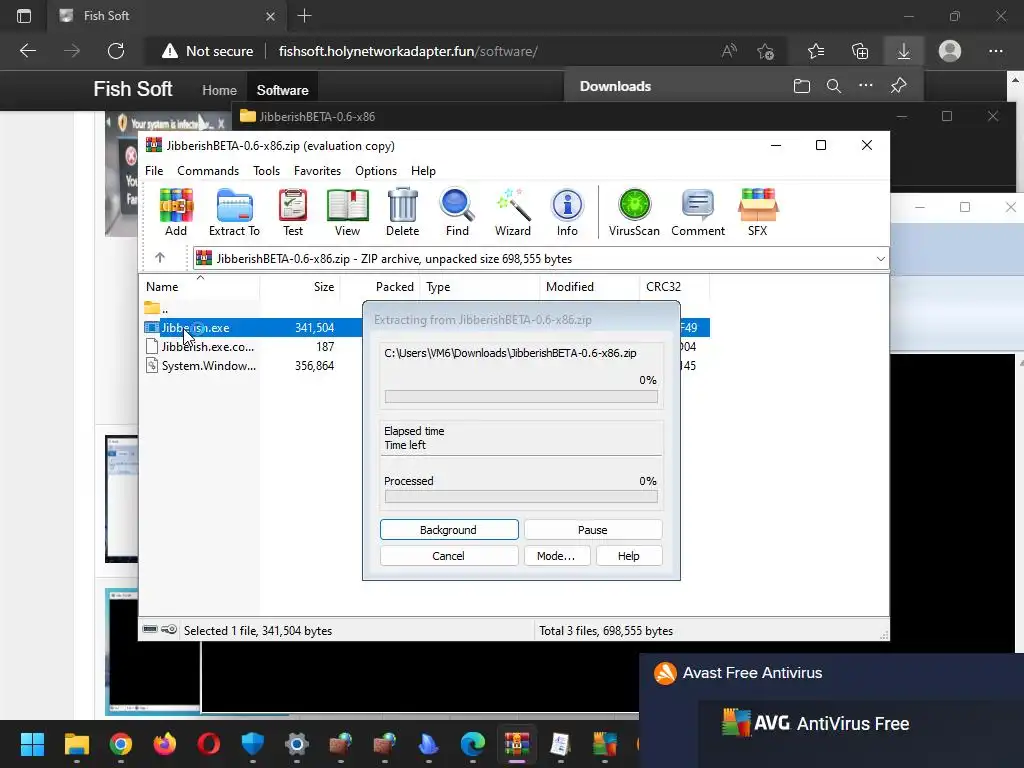Click the Mode... button
Viewport: 1024px width, 768px height.
pyautogui.click(x=556, y=556)
